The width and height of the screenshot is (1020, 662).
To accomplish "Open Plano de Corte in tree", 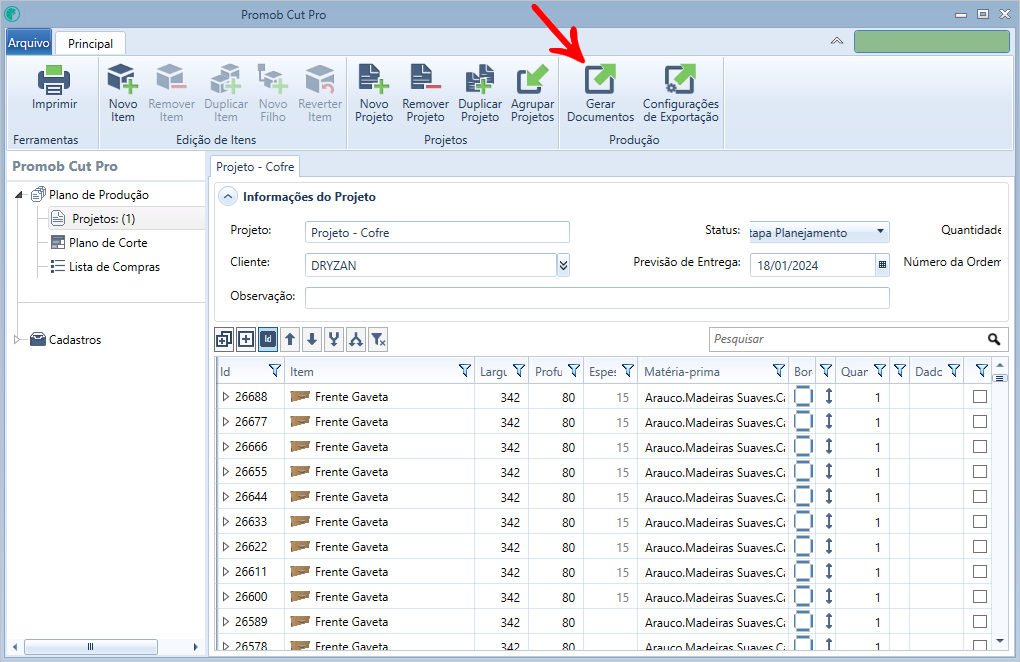I will (108, 243).
